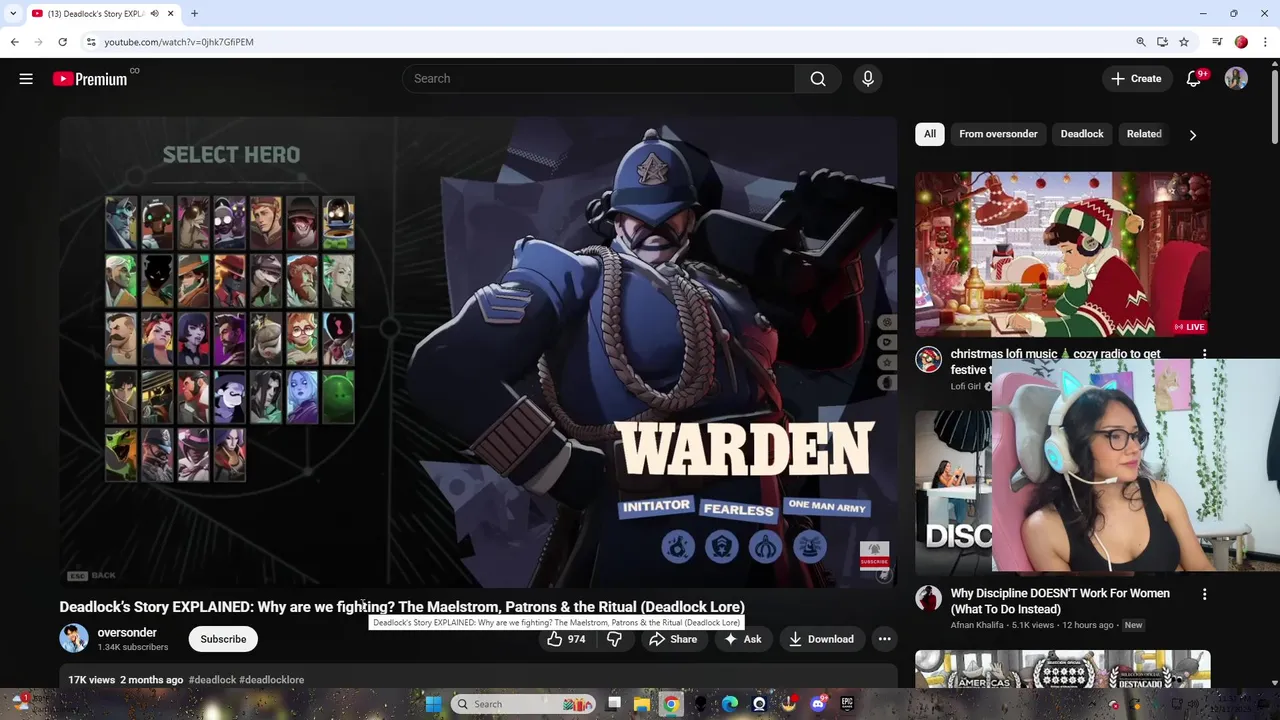
Task: Open File Explorer from the taskbar
Action: click(642, 704)
